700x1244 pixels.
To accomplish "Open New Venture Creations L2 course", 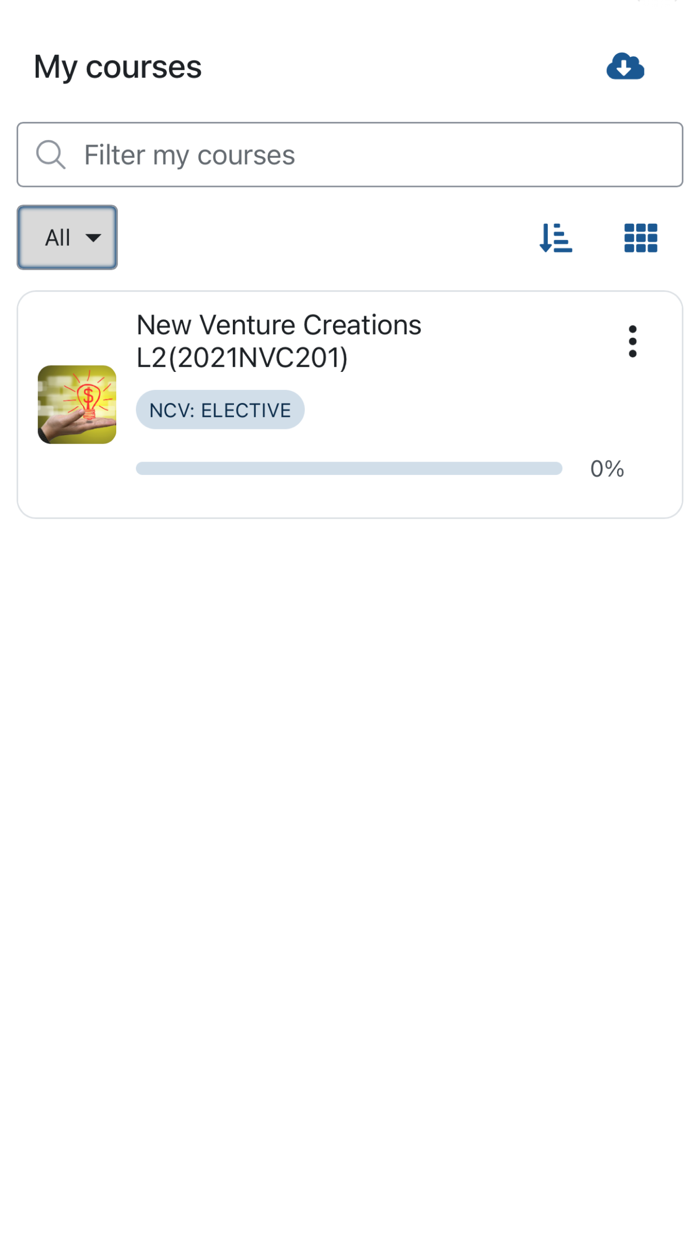I will coord(280,341).
